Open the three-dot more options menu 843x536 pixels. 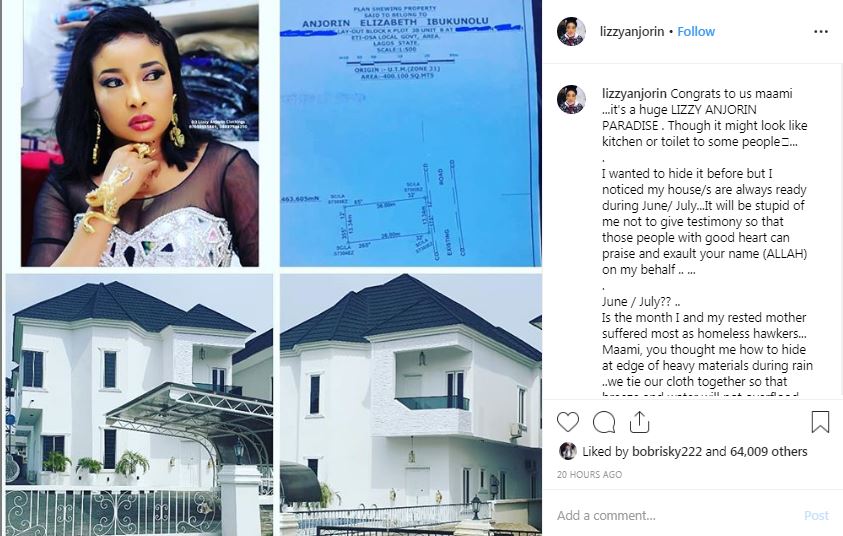pos(821,32)
